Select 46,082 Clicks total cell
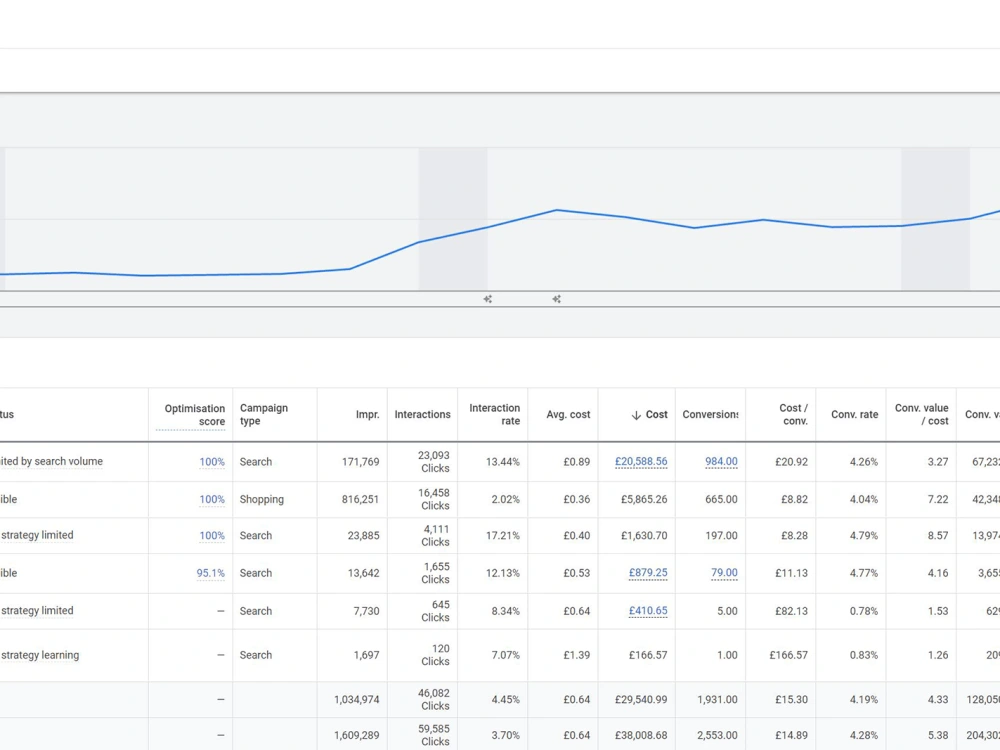 [x=434, y=700]
